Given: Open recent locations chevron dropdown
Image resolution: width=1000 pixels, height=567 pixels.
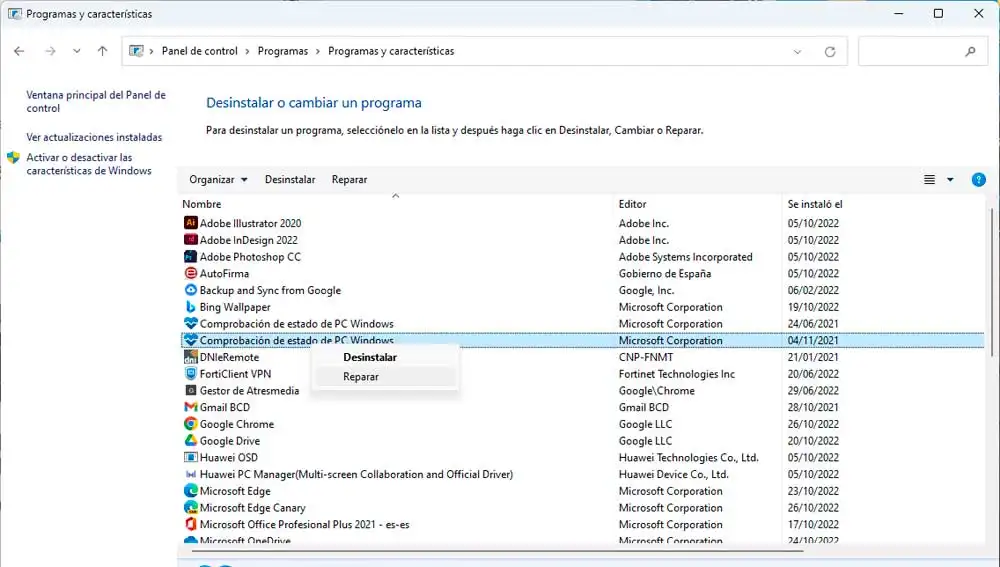Looking at the screenshot, I should pyautogui.click(x=77, y=51).
